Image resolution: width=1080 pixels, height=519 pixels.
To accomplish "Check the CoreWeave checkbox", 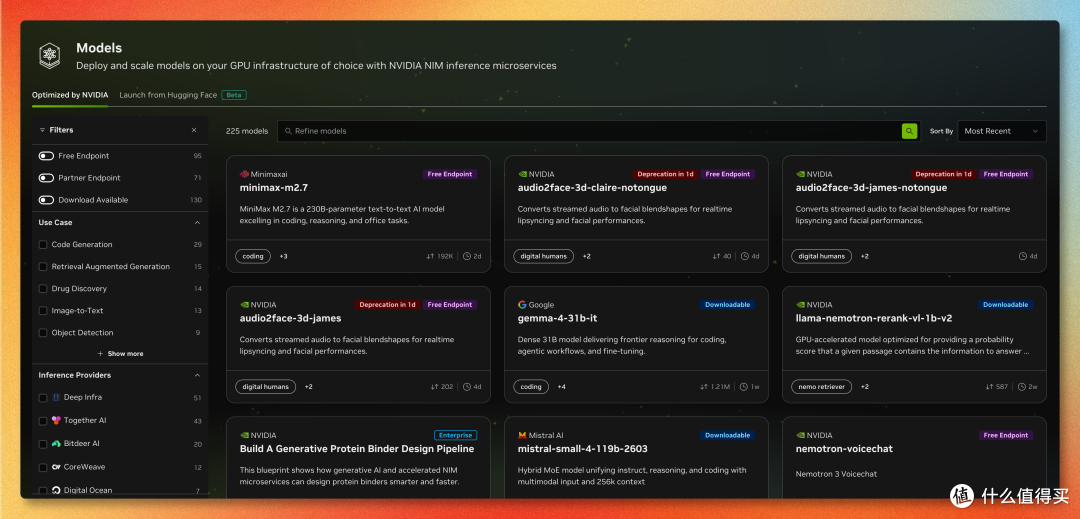I will (x=43, y=467).
